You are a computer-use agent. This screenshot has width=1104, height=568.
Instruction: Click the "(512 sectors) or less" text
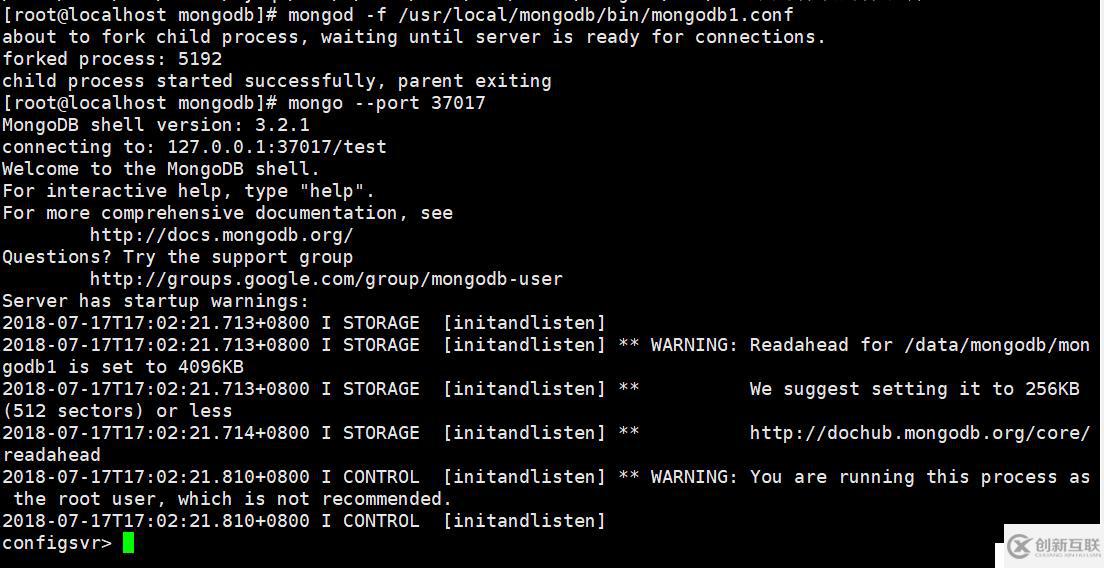click(x=116, y=411)
